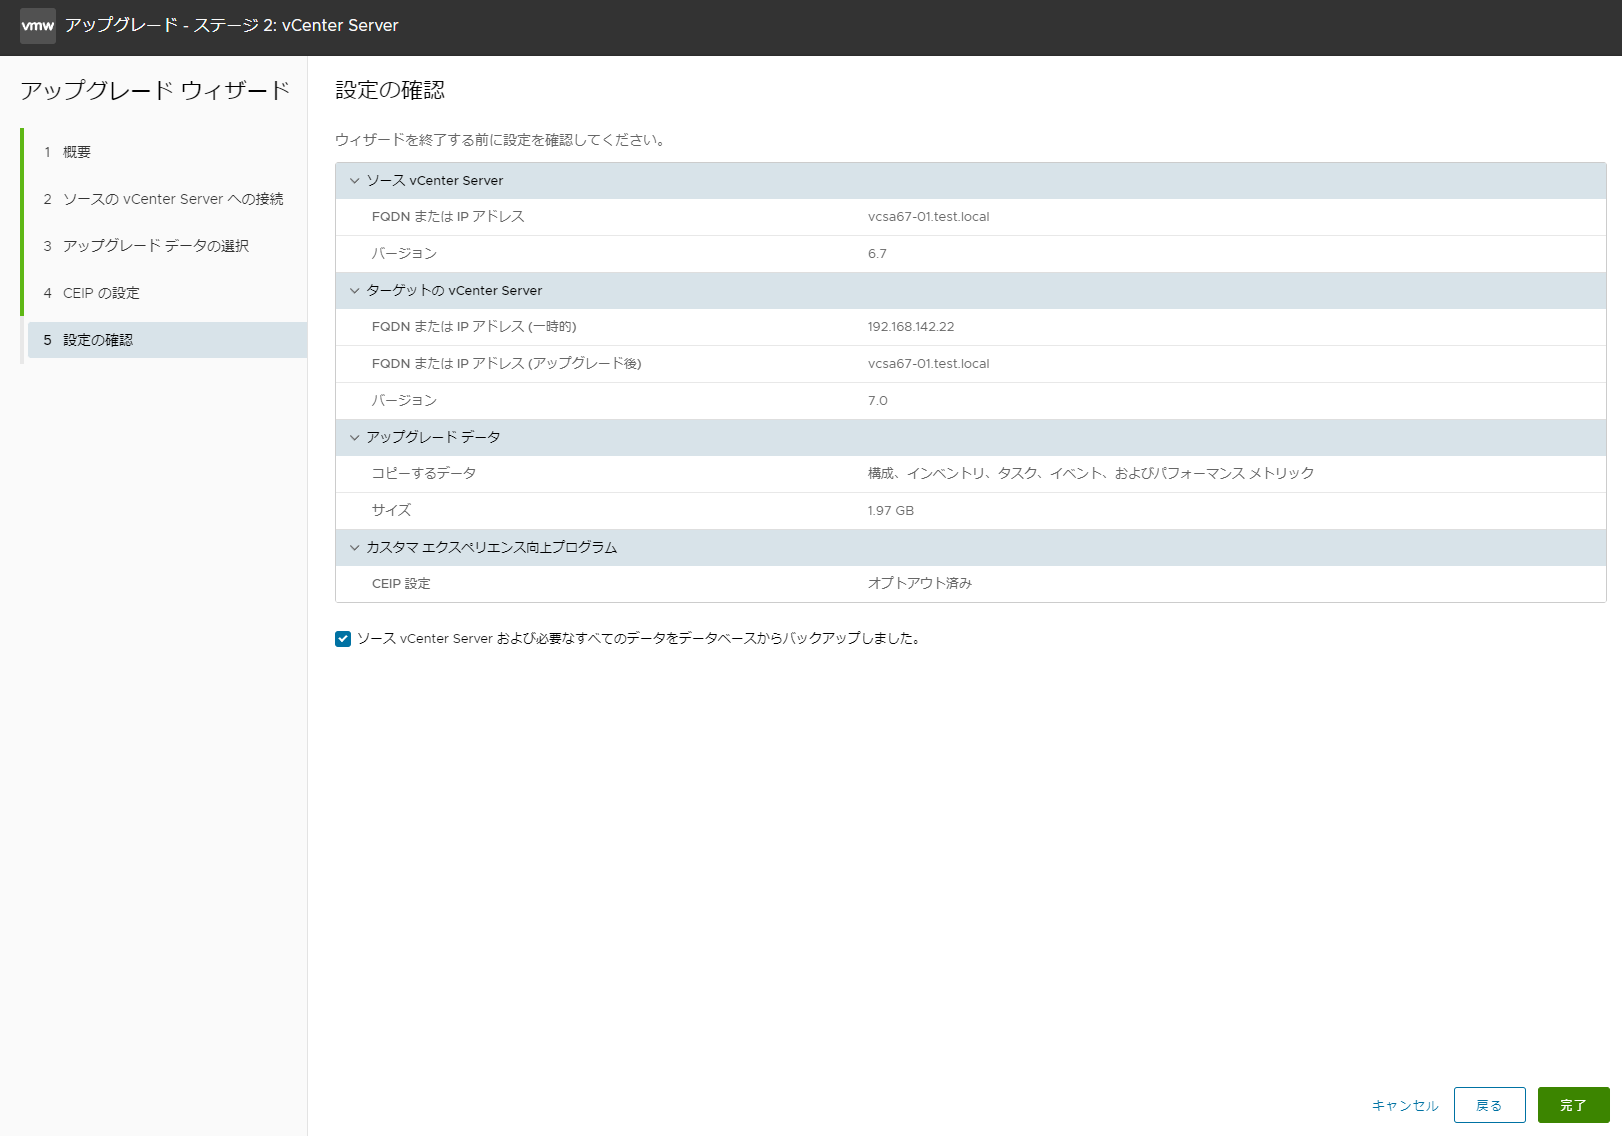Click the green 完了 button
Viewport: 1622px width, 1136px height.
(x=1573, y=1105)
